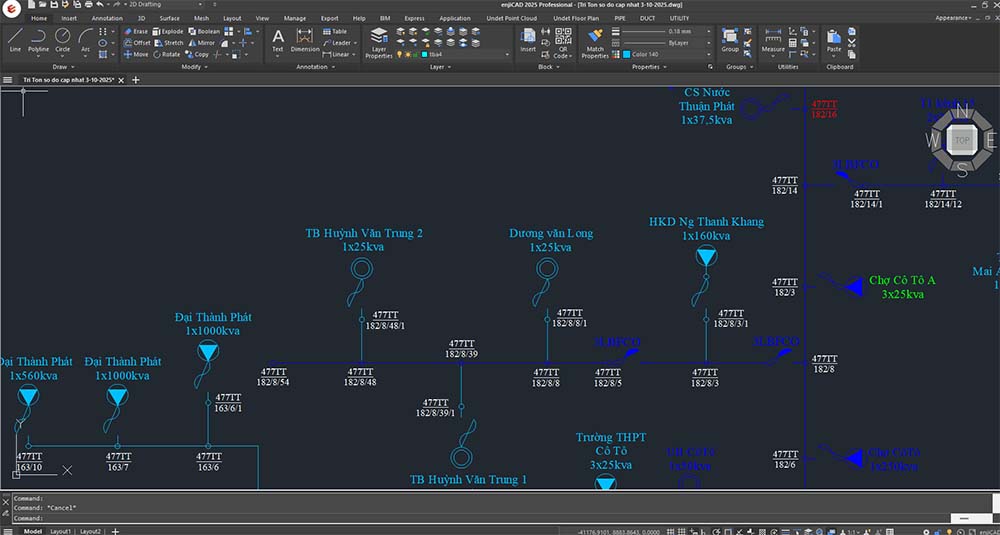The height and width of the screenshot is (535, 1000).
Task: Select the Line drawing tool
Action: point(15,39)
